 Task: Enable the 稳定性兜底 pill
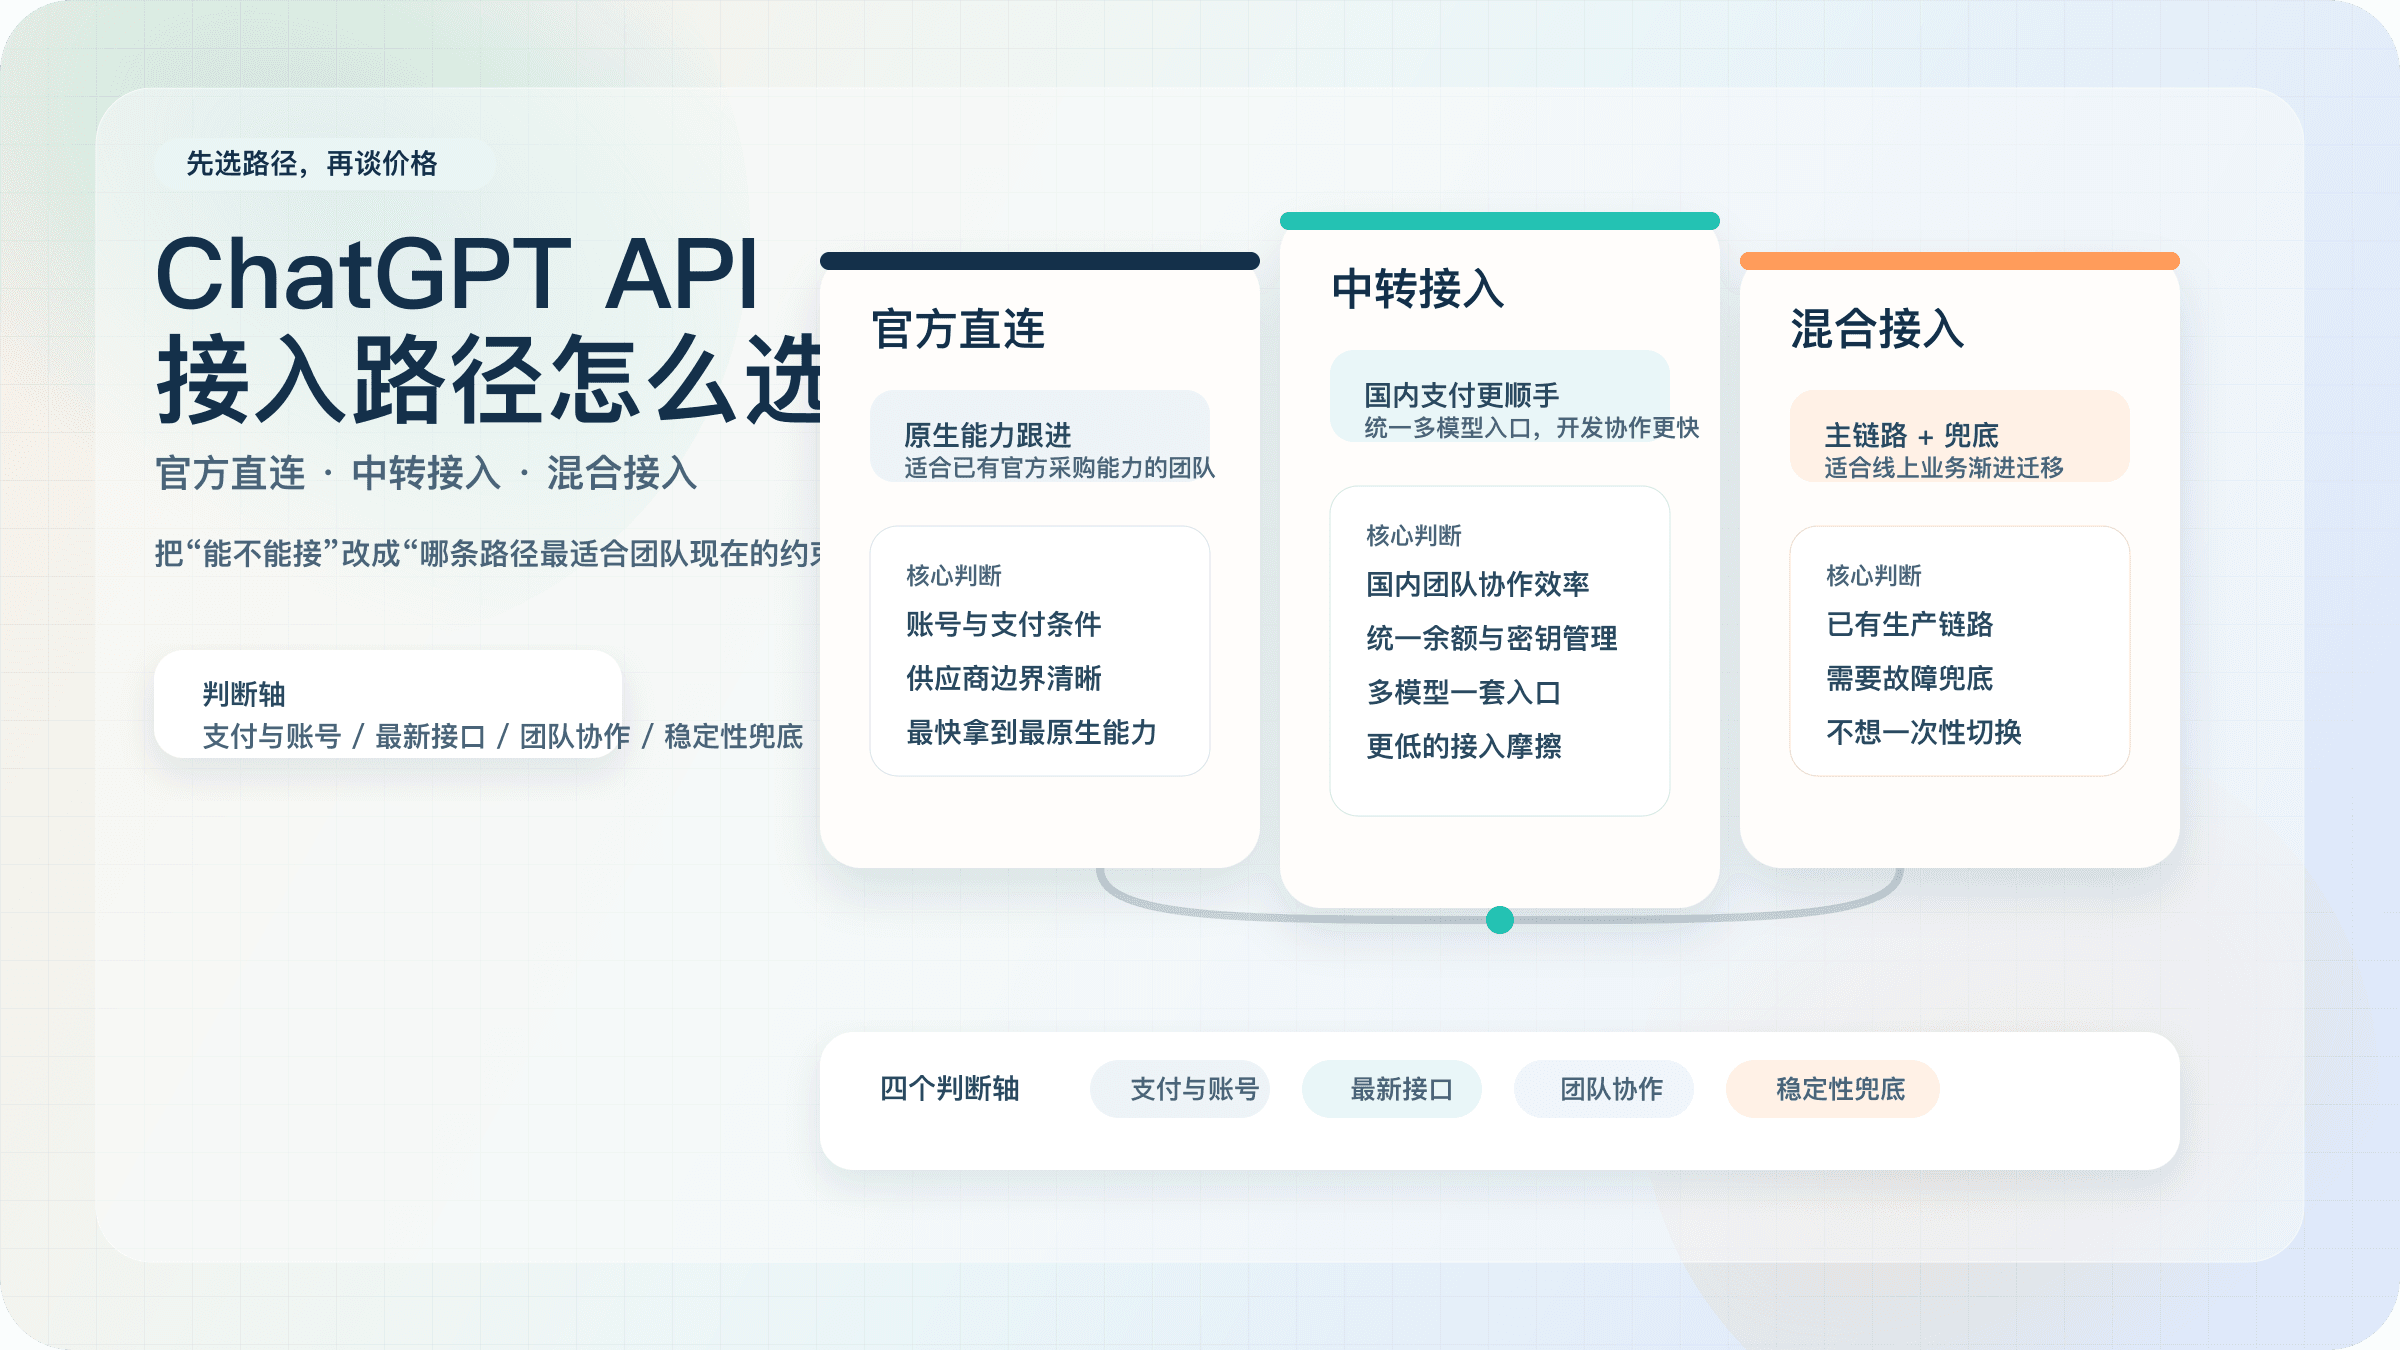coord(1832,1089)
